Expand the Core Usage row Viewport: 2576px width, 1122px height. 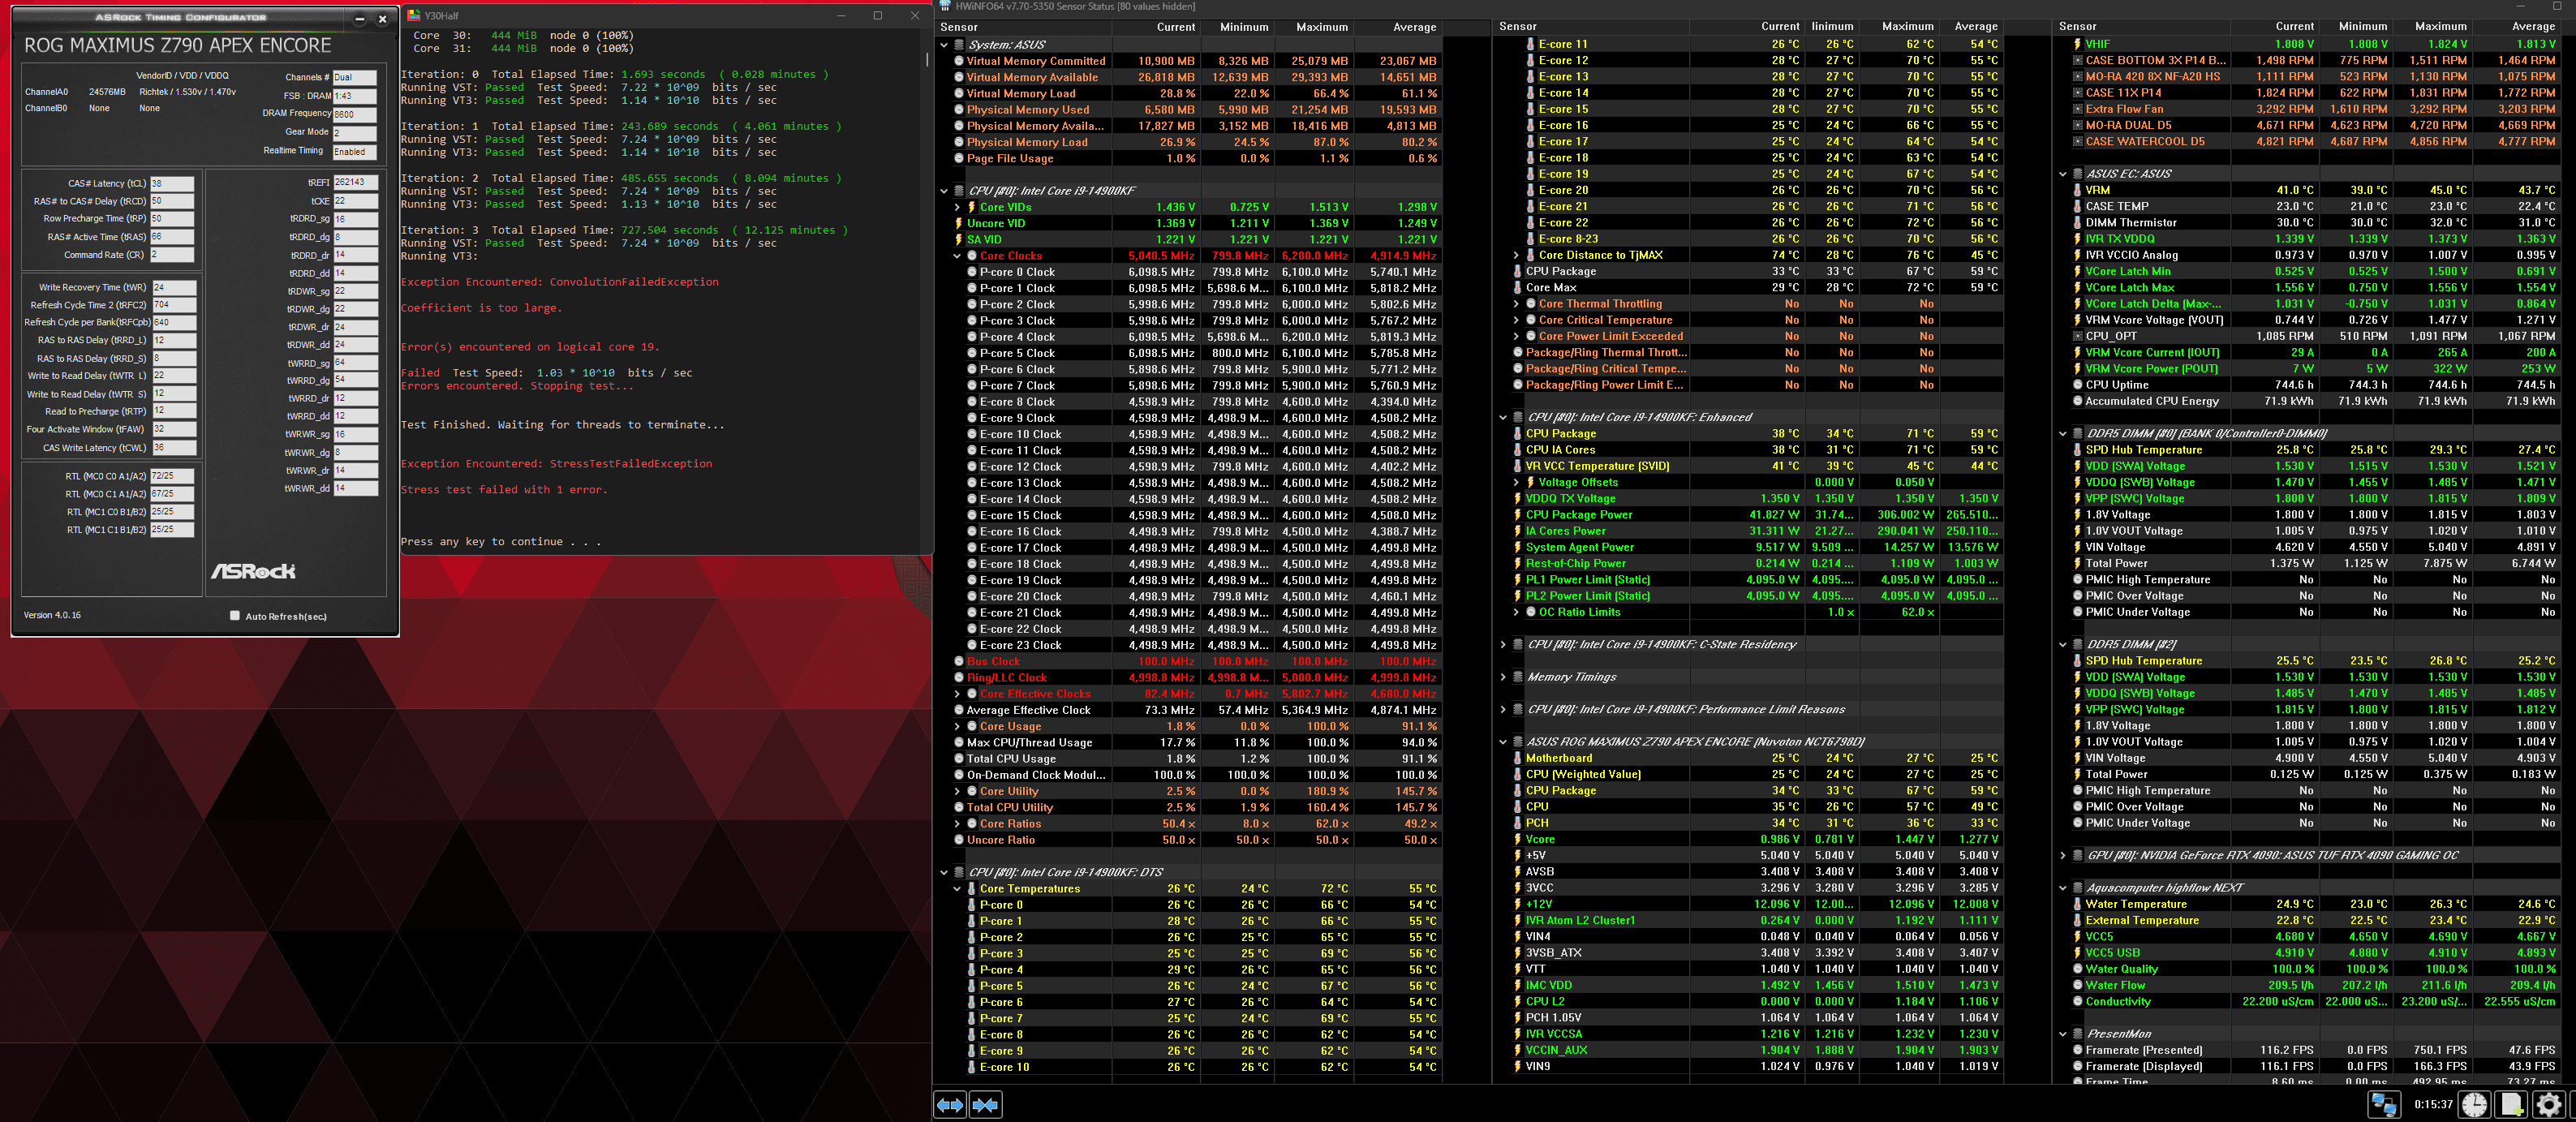click(957, 727)
